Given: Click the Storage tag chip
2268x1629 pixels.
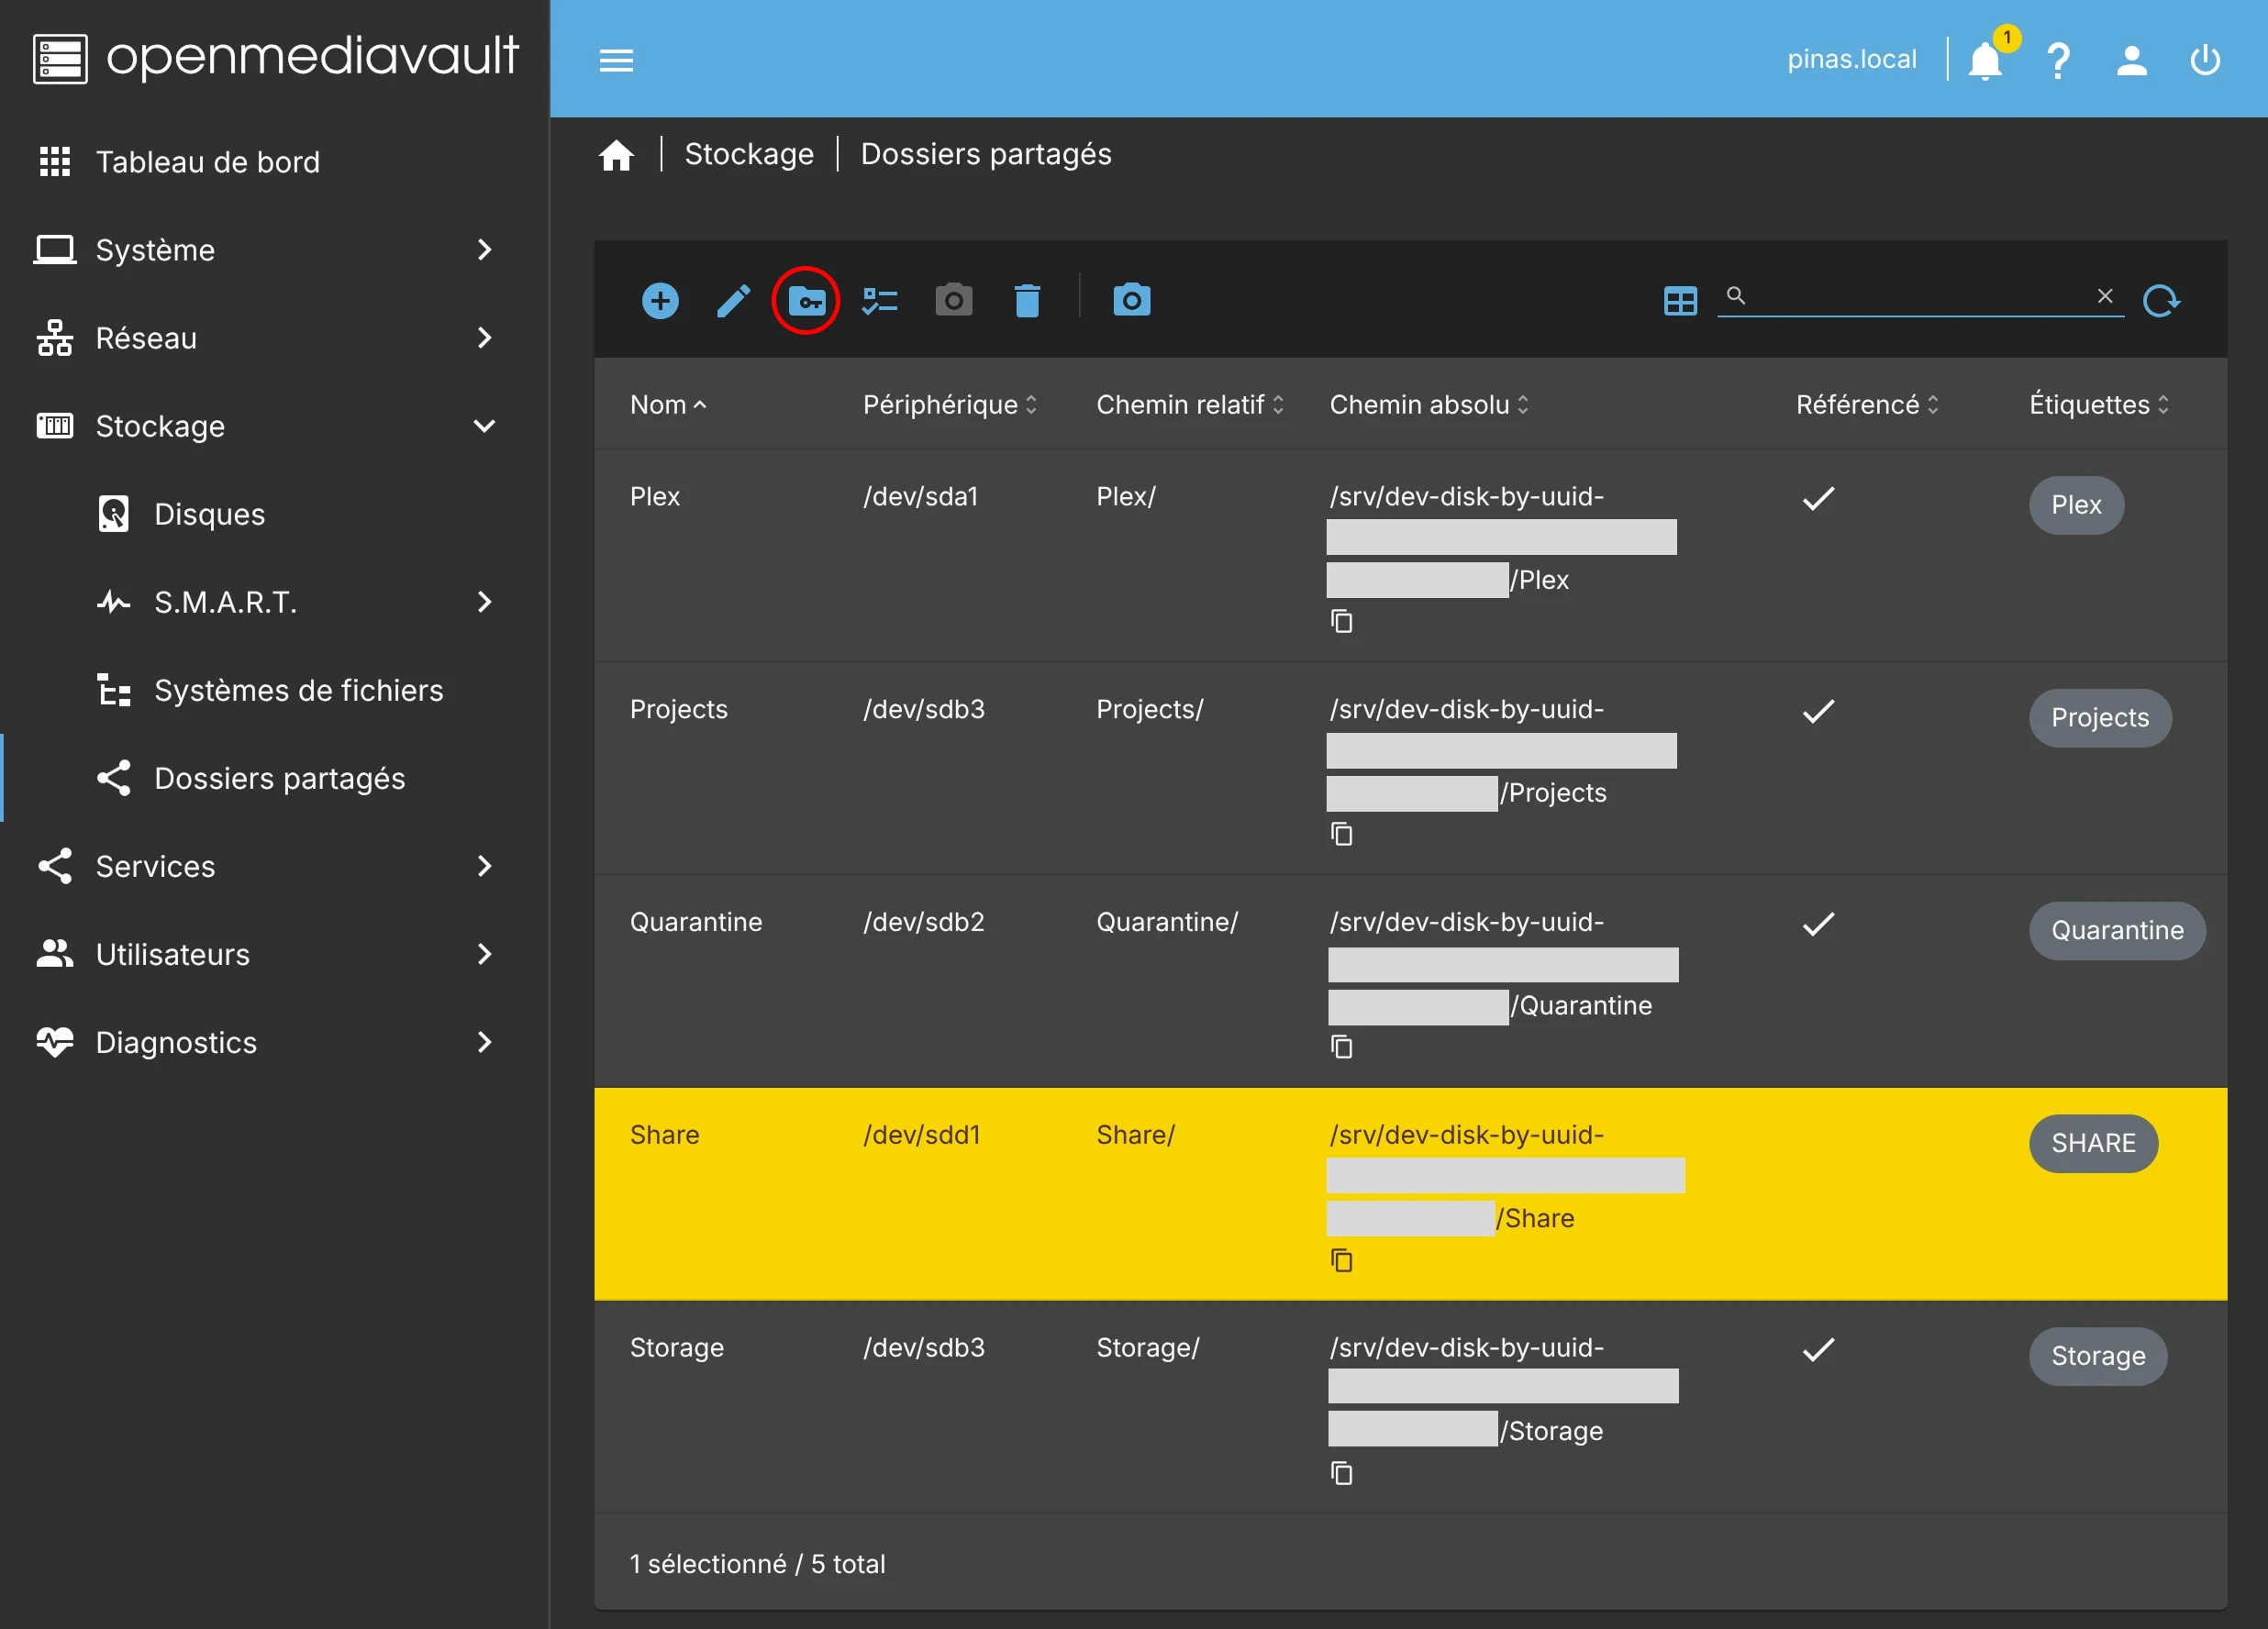Looking at the screenshot, I should (x=2098, y=1356).
